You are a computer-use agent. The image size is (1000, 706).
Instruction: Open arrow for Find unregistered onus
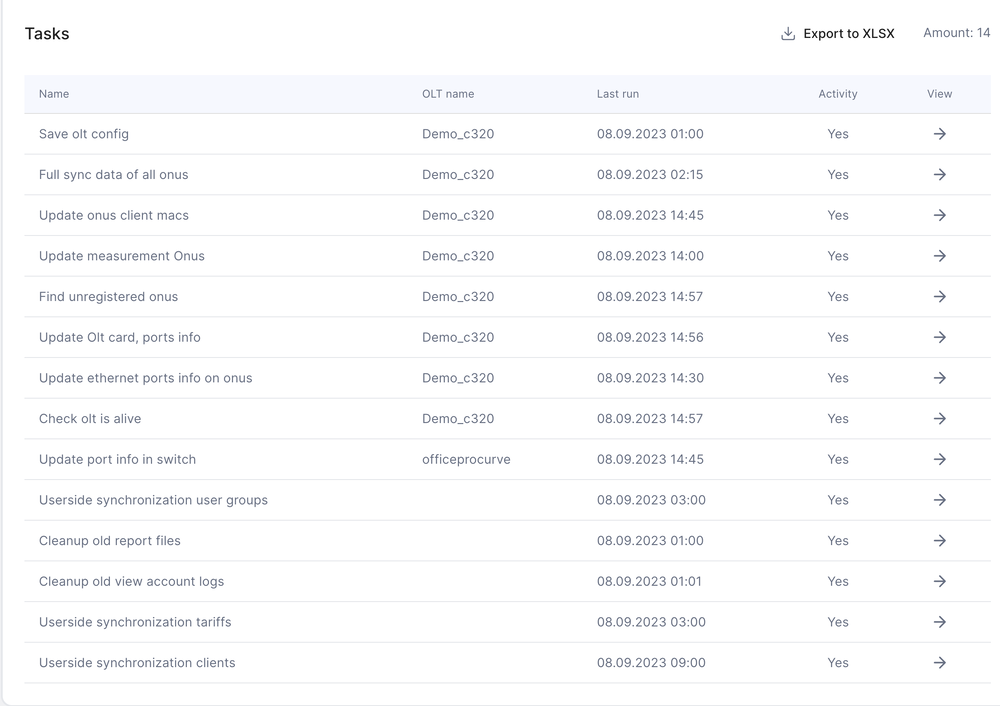[939, 297]
